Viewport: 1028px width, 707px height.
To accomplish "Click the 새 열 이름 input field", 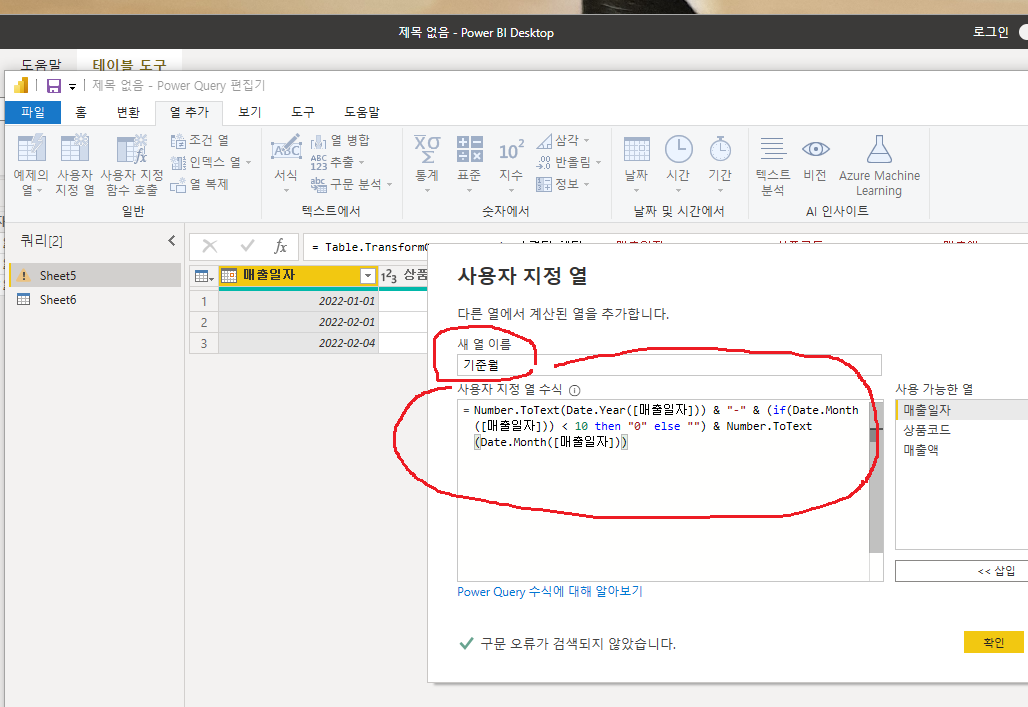I will [669, 365].
